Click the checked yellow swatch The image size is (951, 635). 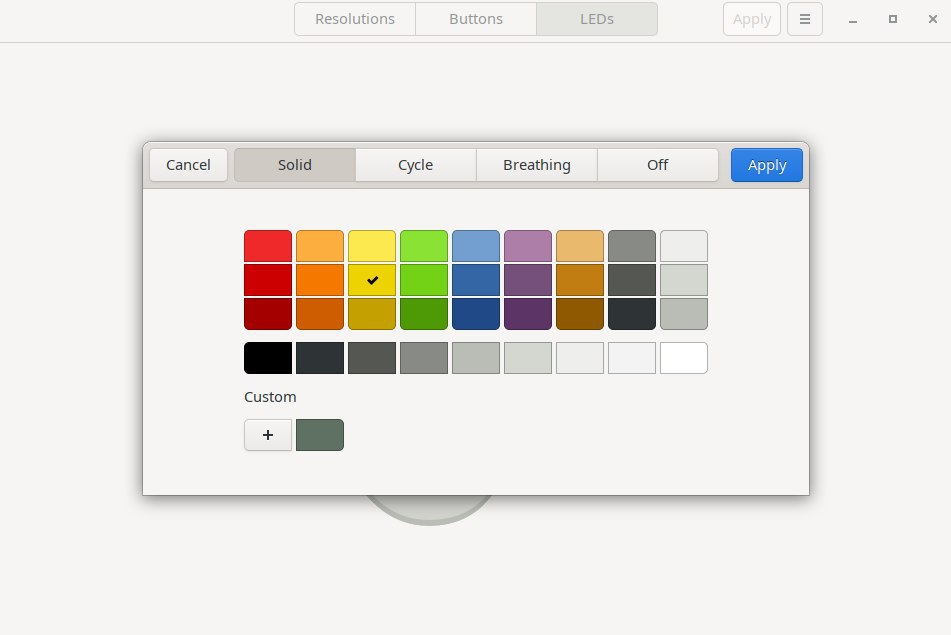click(x=372, y=280)
